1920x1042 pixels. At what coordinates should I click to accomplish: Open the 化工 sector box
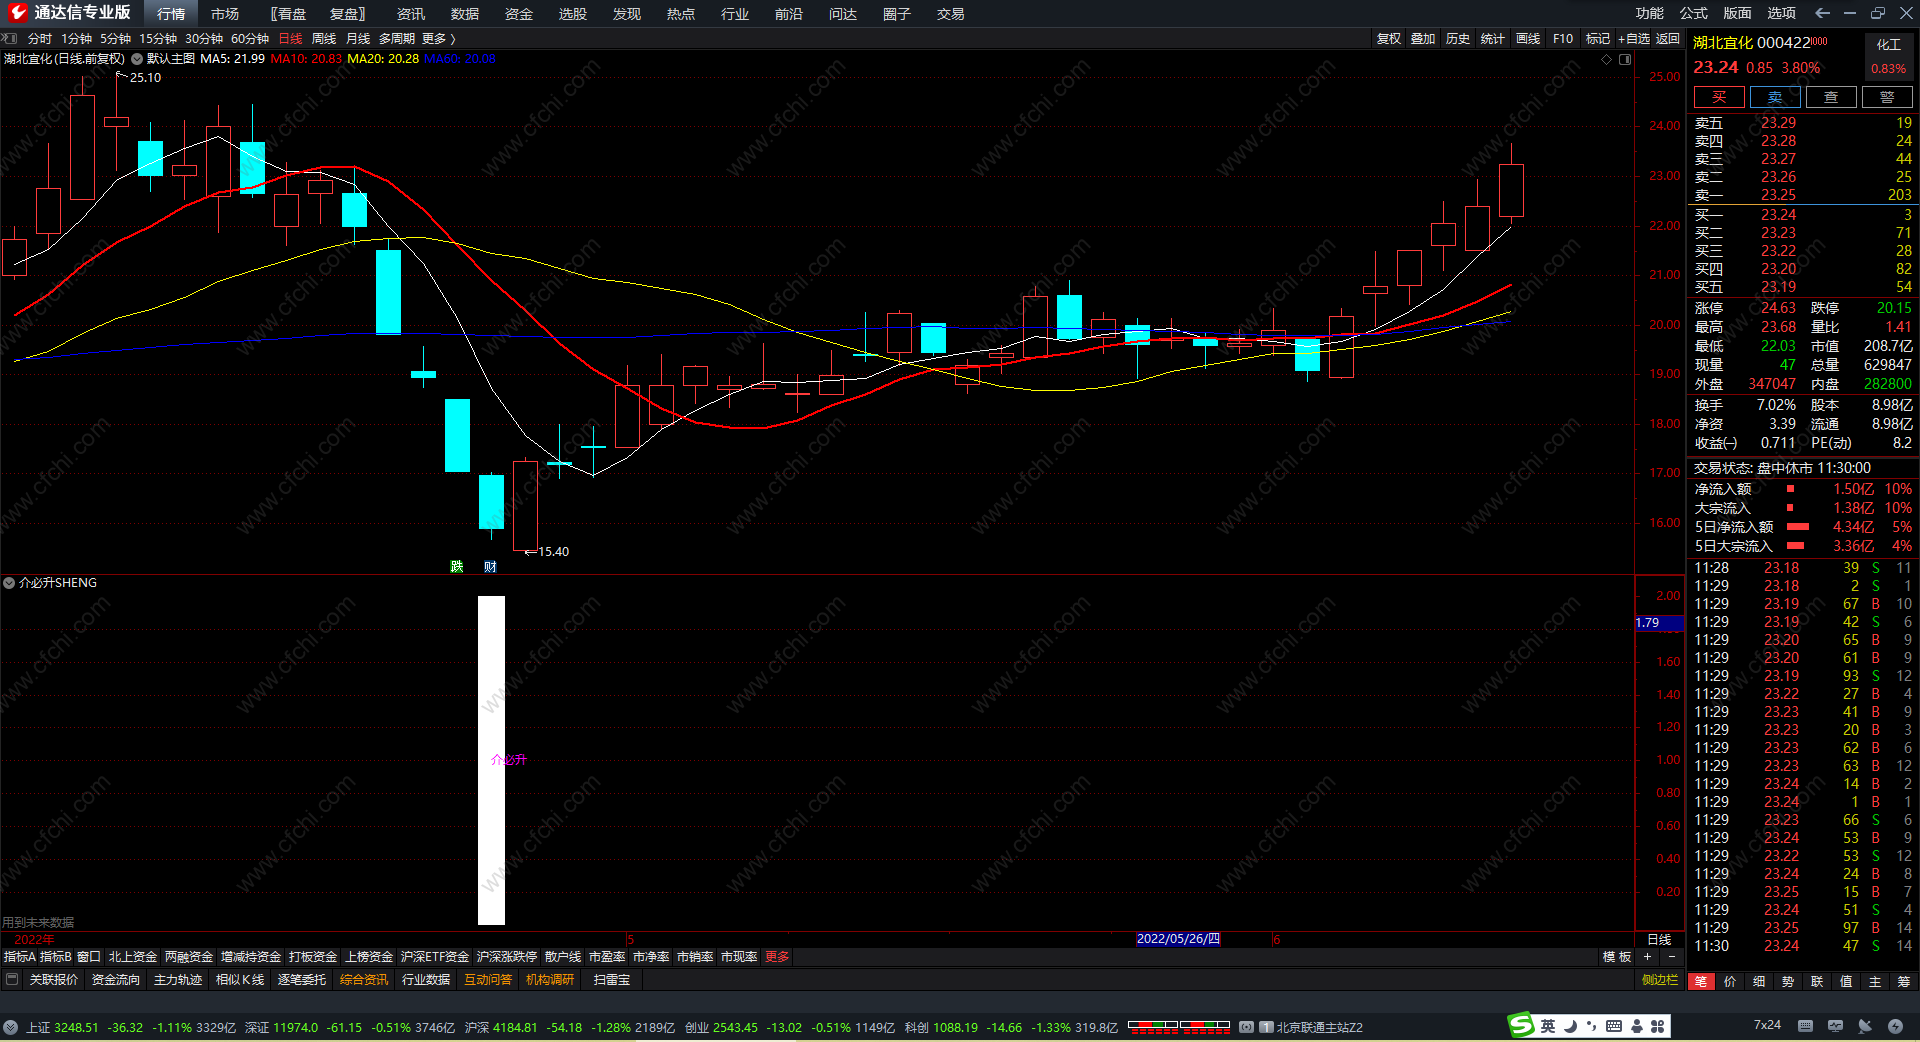coord(1889,56)
